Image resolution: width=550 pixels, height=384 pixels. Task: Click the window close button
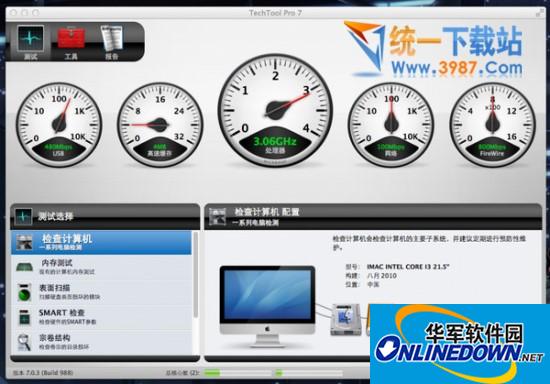click(13, 13)
